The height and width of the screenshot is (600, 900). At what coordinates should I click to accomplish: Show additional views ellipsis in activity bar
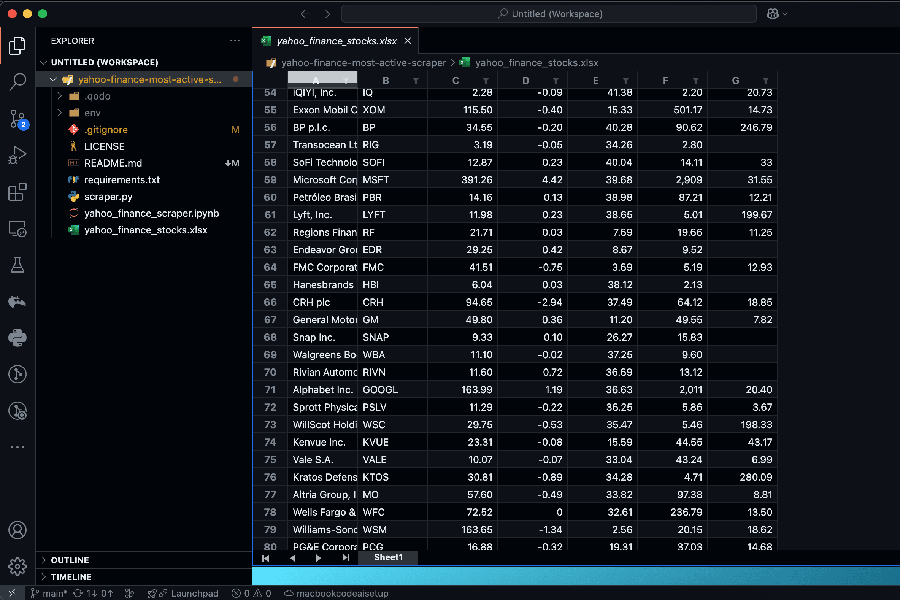pyautogui.click(x=17, y=447)
